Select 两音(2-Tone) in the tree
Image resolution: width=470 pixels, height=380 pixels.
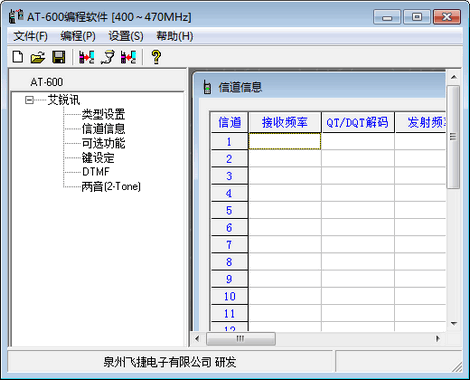[x=111, y=186]
